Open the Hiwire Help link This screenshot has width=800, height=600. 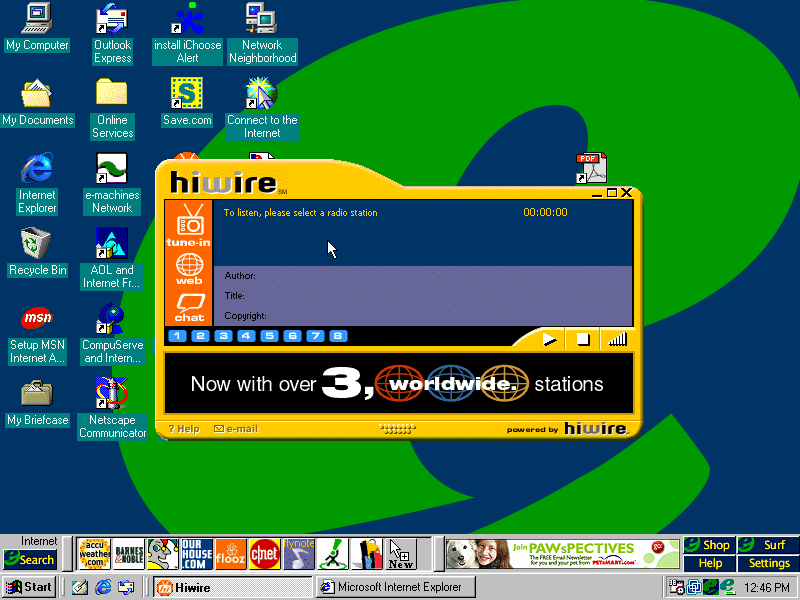click(x=184, y=429)
